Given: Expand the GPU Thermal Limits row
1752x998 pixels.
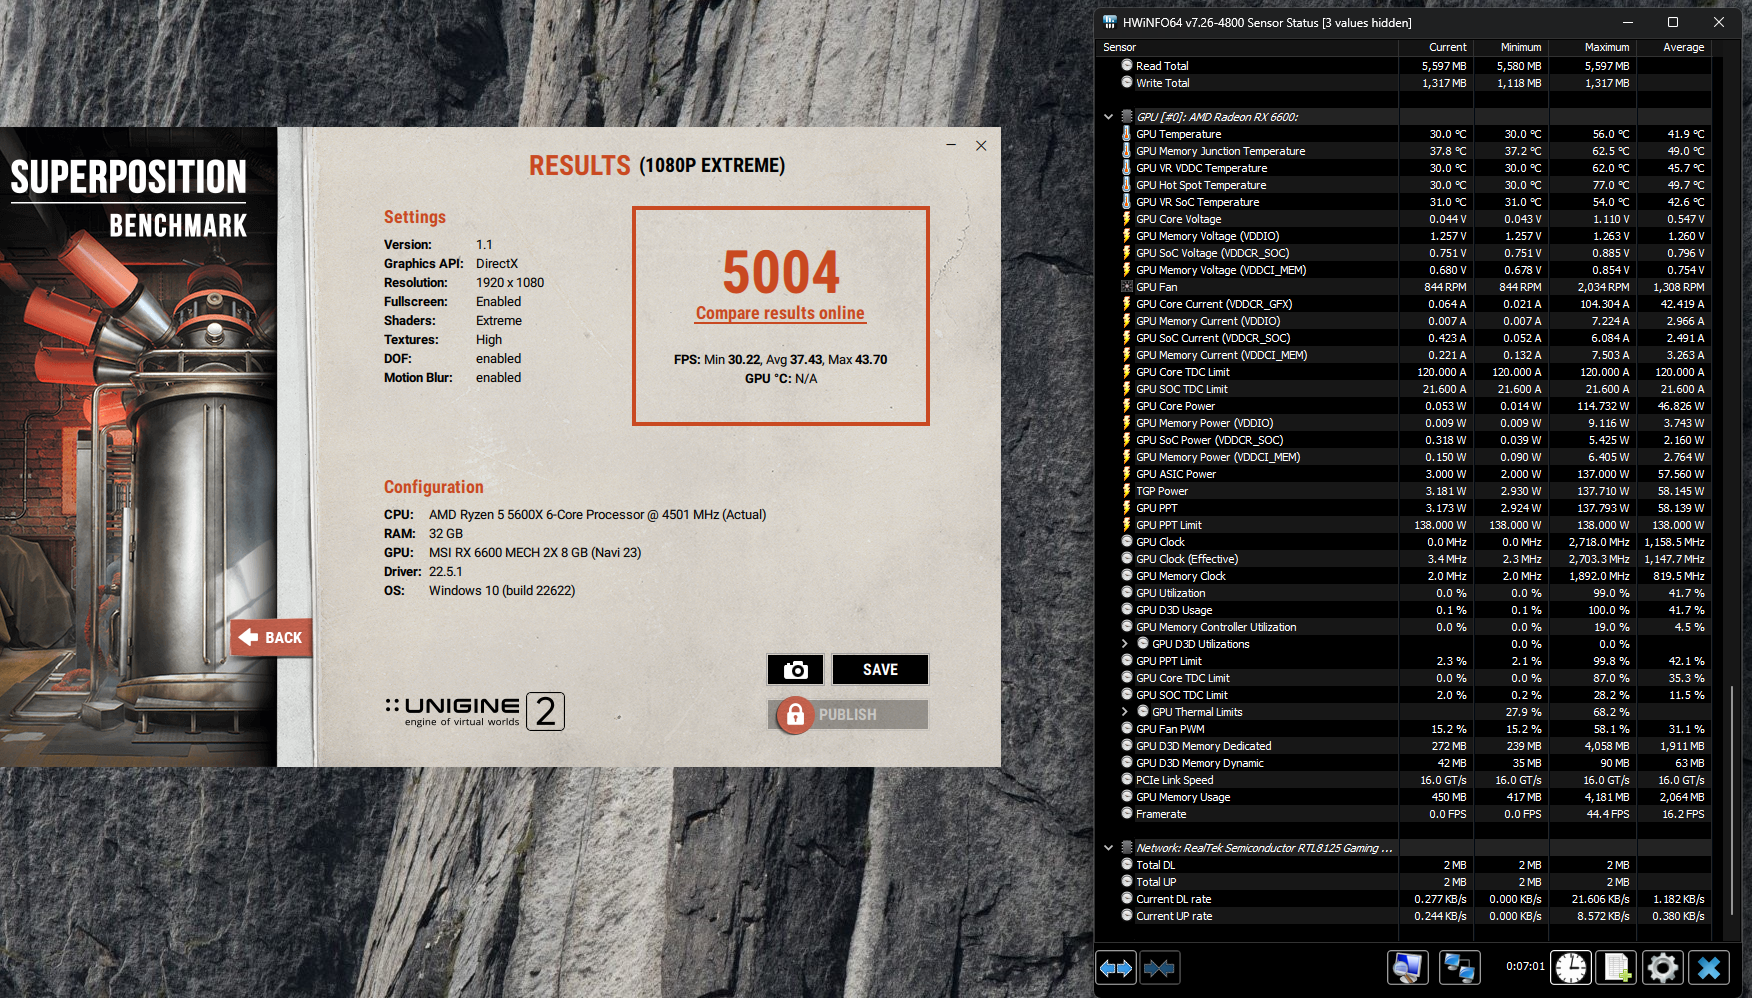Looking at the screenshot, I should click(x=1124, y=712).
